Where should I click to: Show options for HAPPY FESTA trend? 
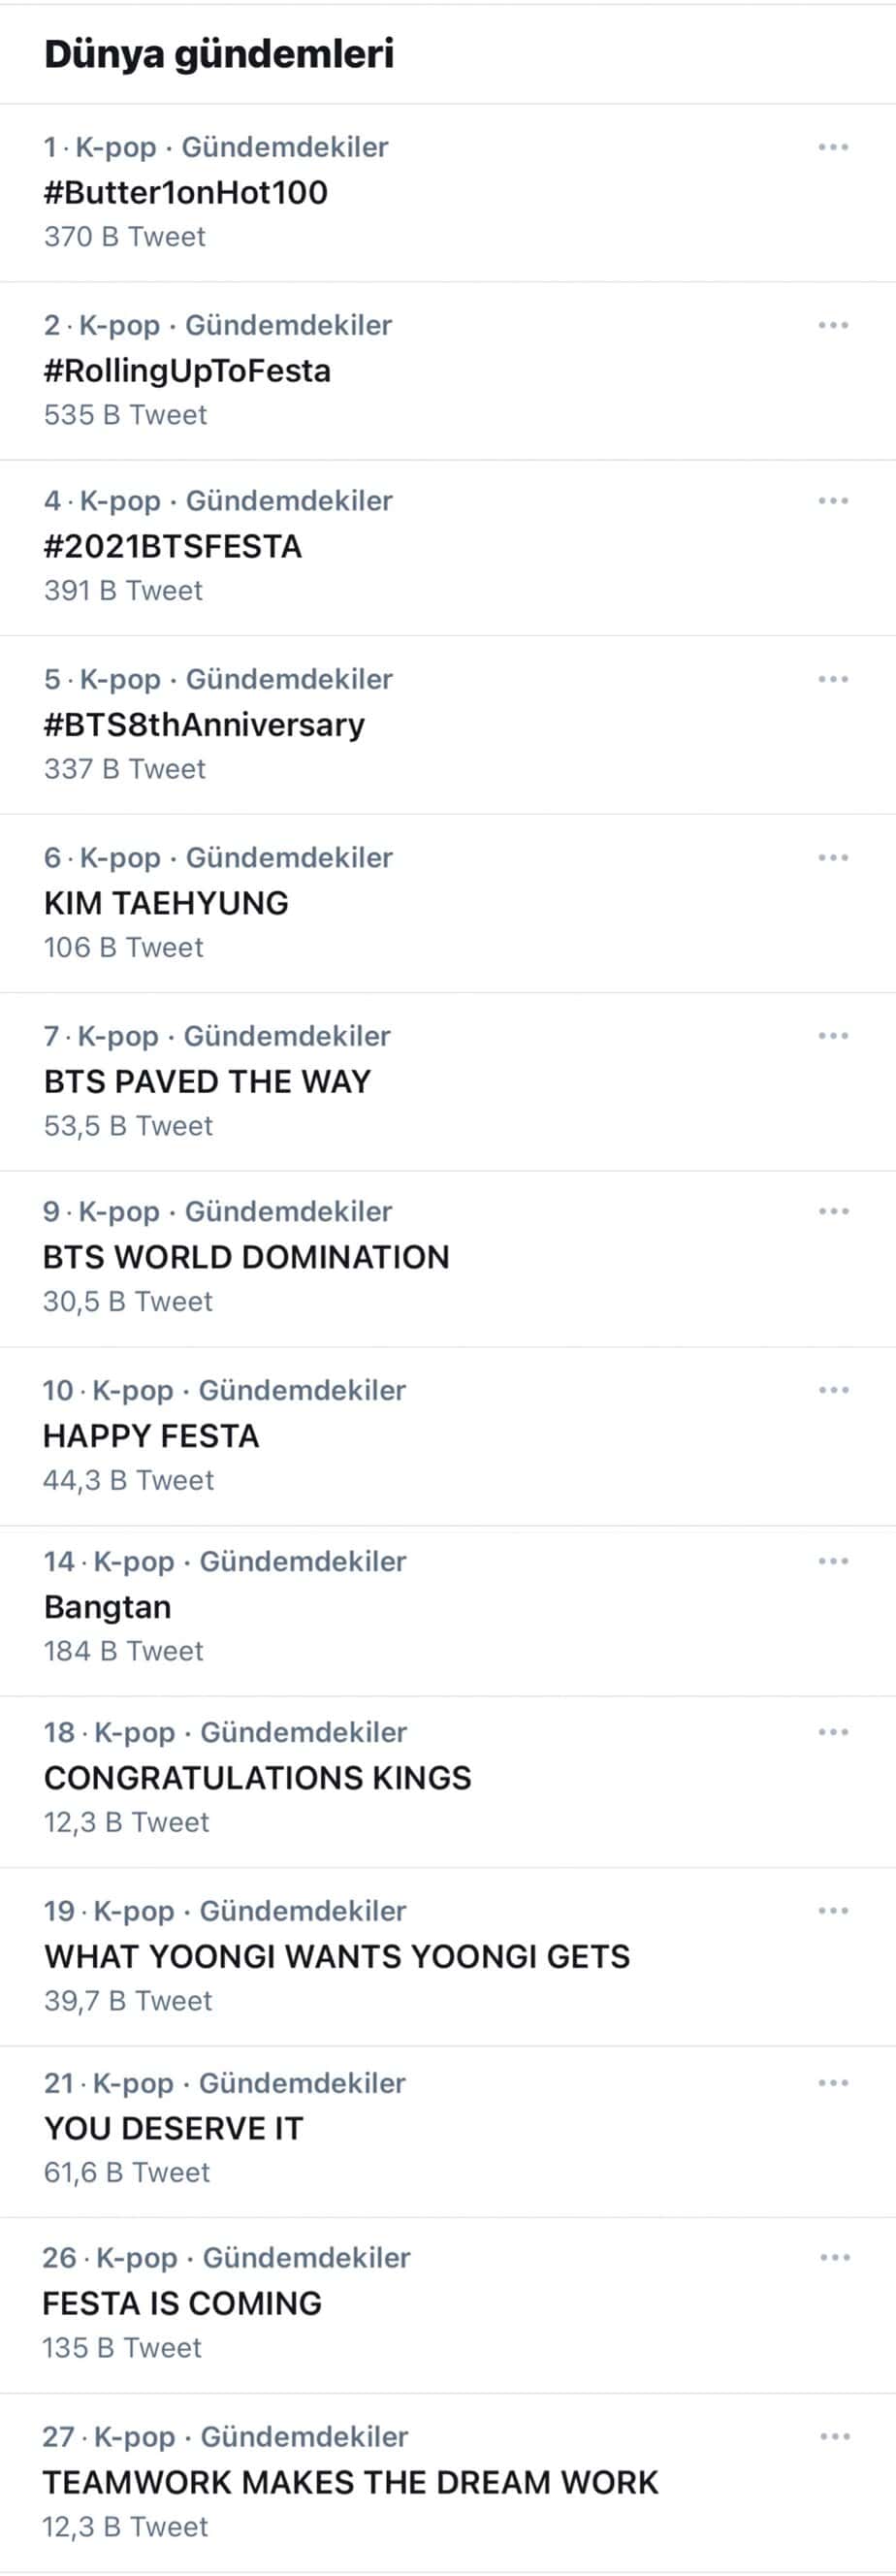[x=833, y=1390]
